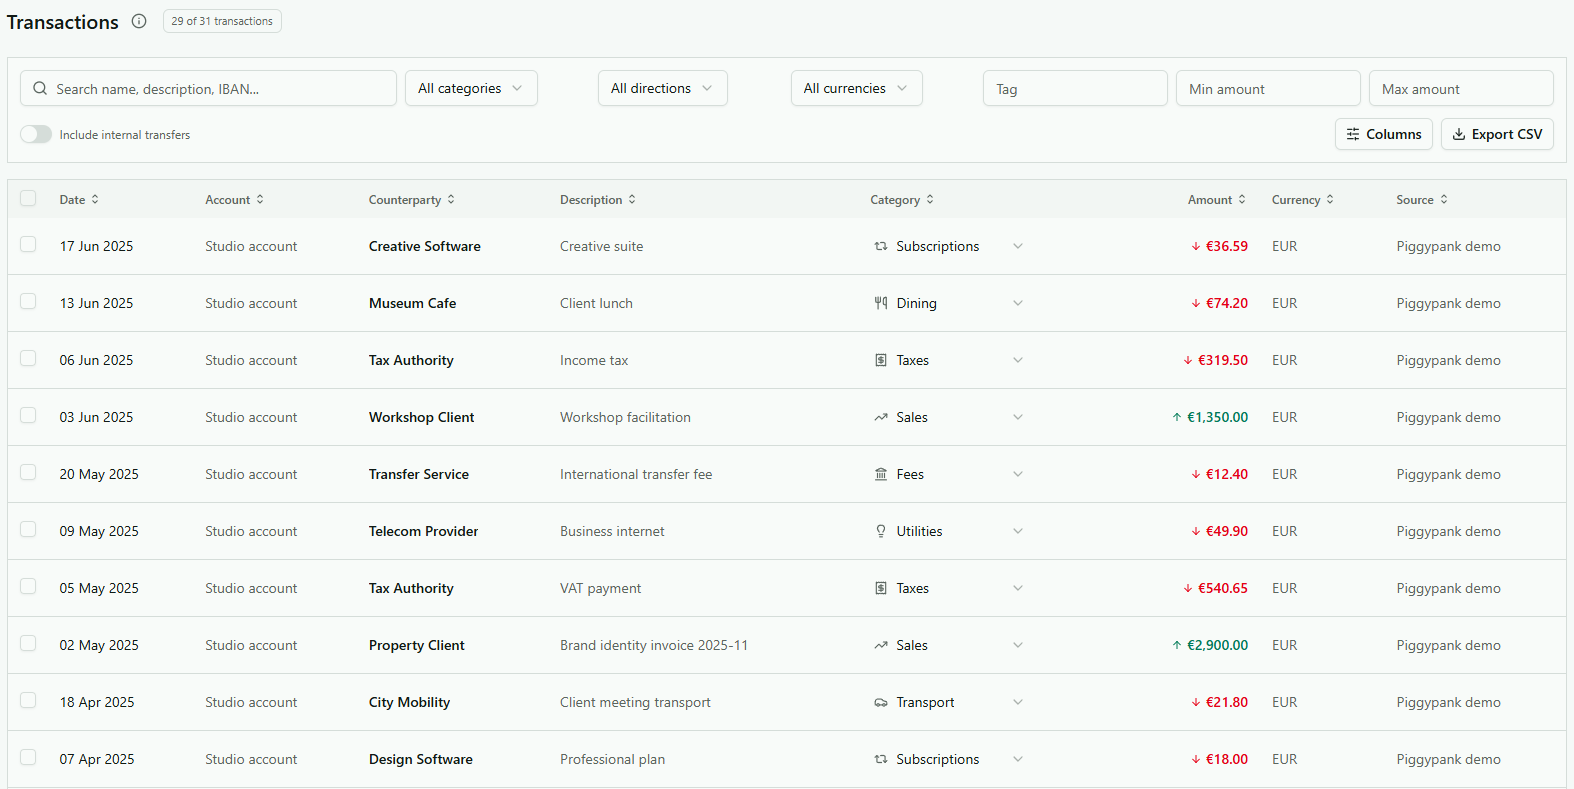Open the All directions dropdown
Screen dimensions: 1574x789
[x=662, y=88]
